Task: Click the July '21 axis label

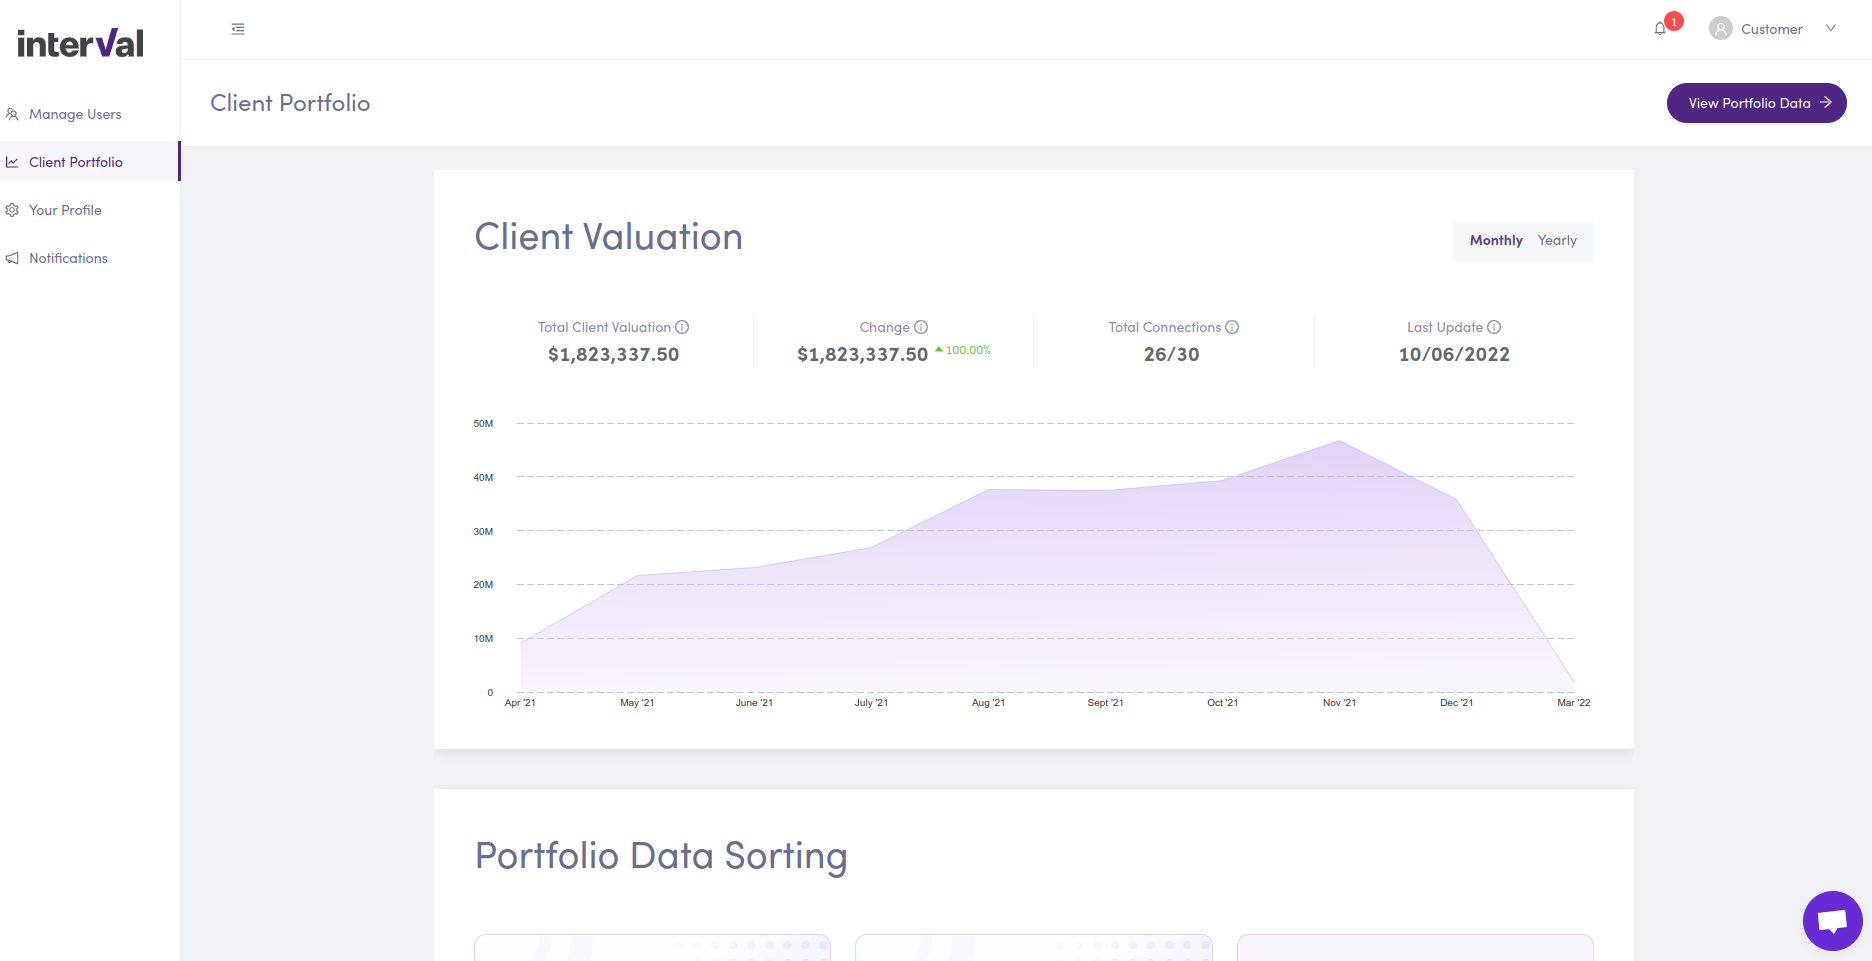Action: coord(871,703)
